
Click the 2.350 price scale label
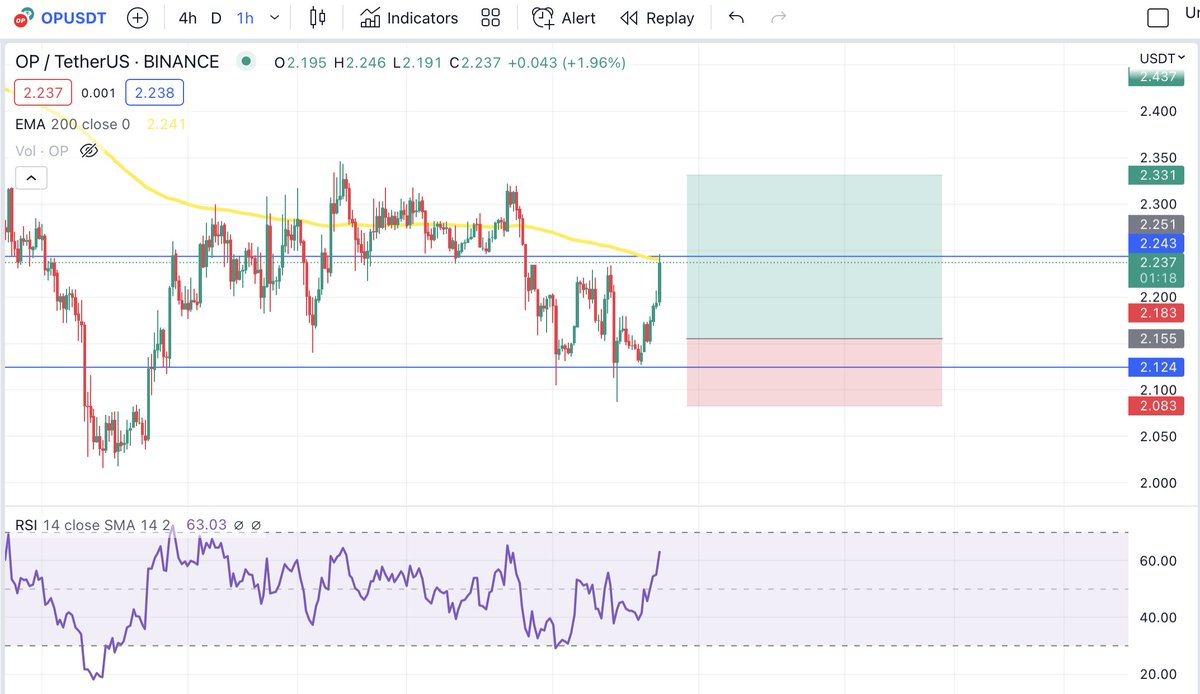click(x=1160, y=157)
